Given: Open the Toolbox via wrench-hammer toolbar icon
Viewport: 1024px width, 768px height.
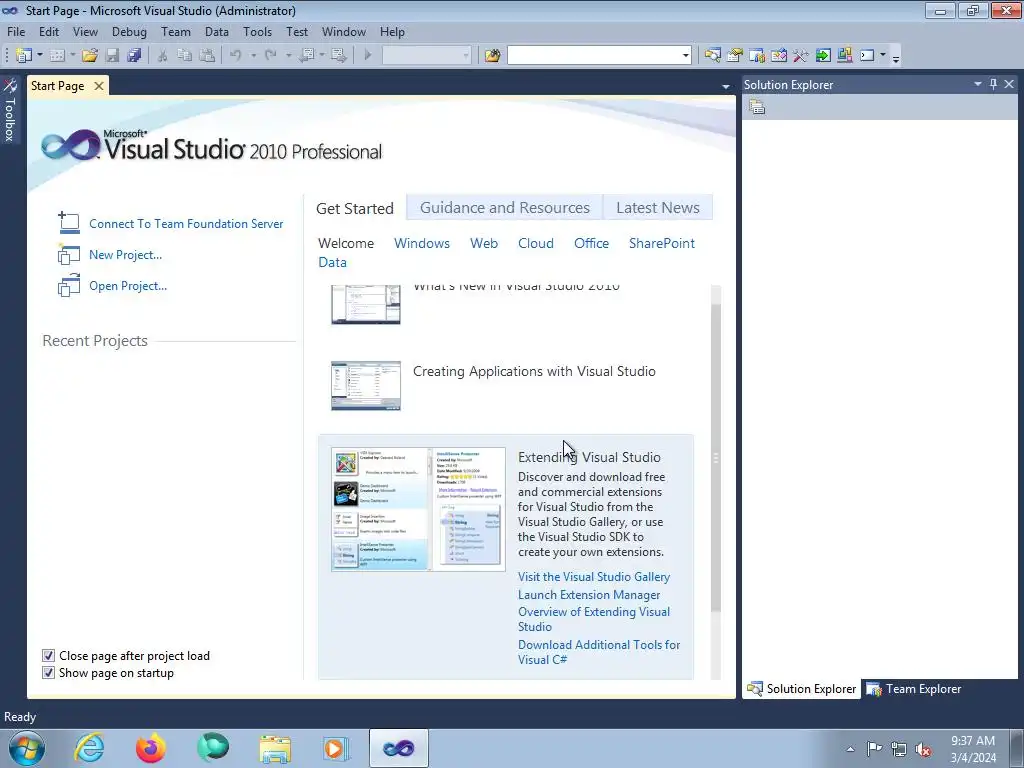Looking at the screenshot, I should tap(801, 56).
